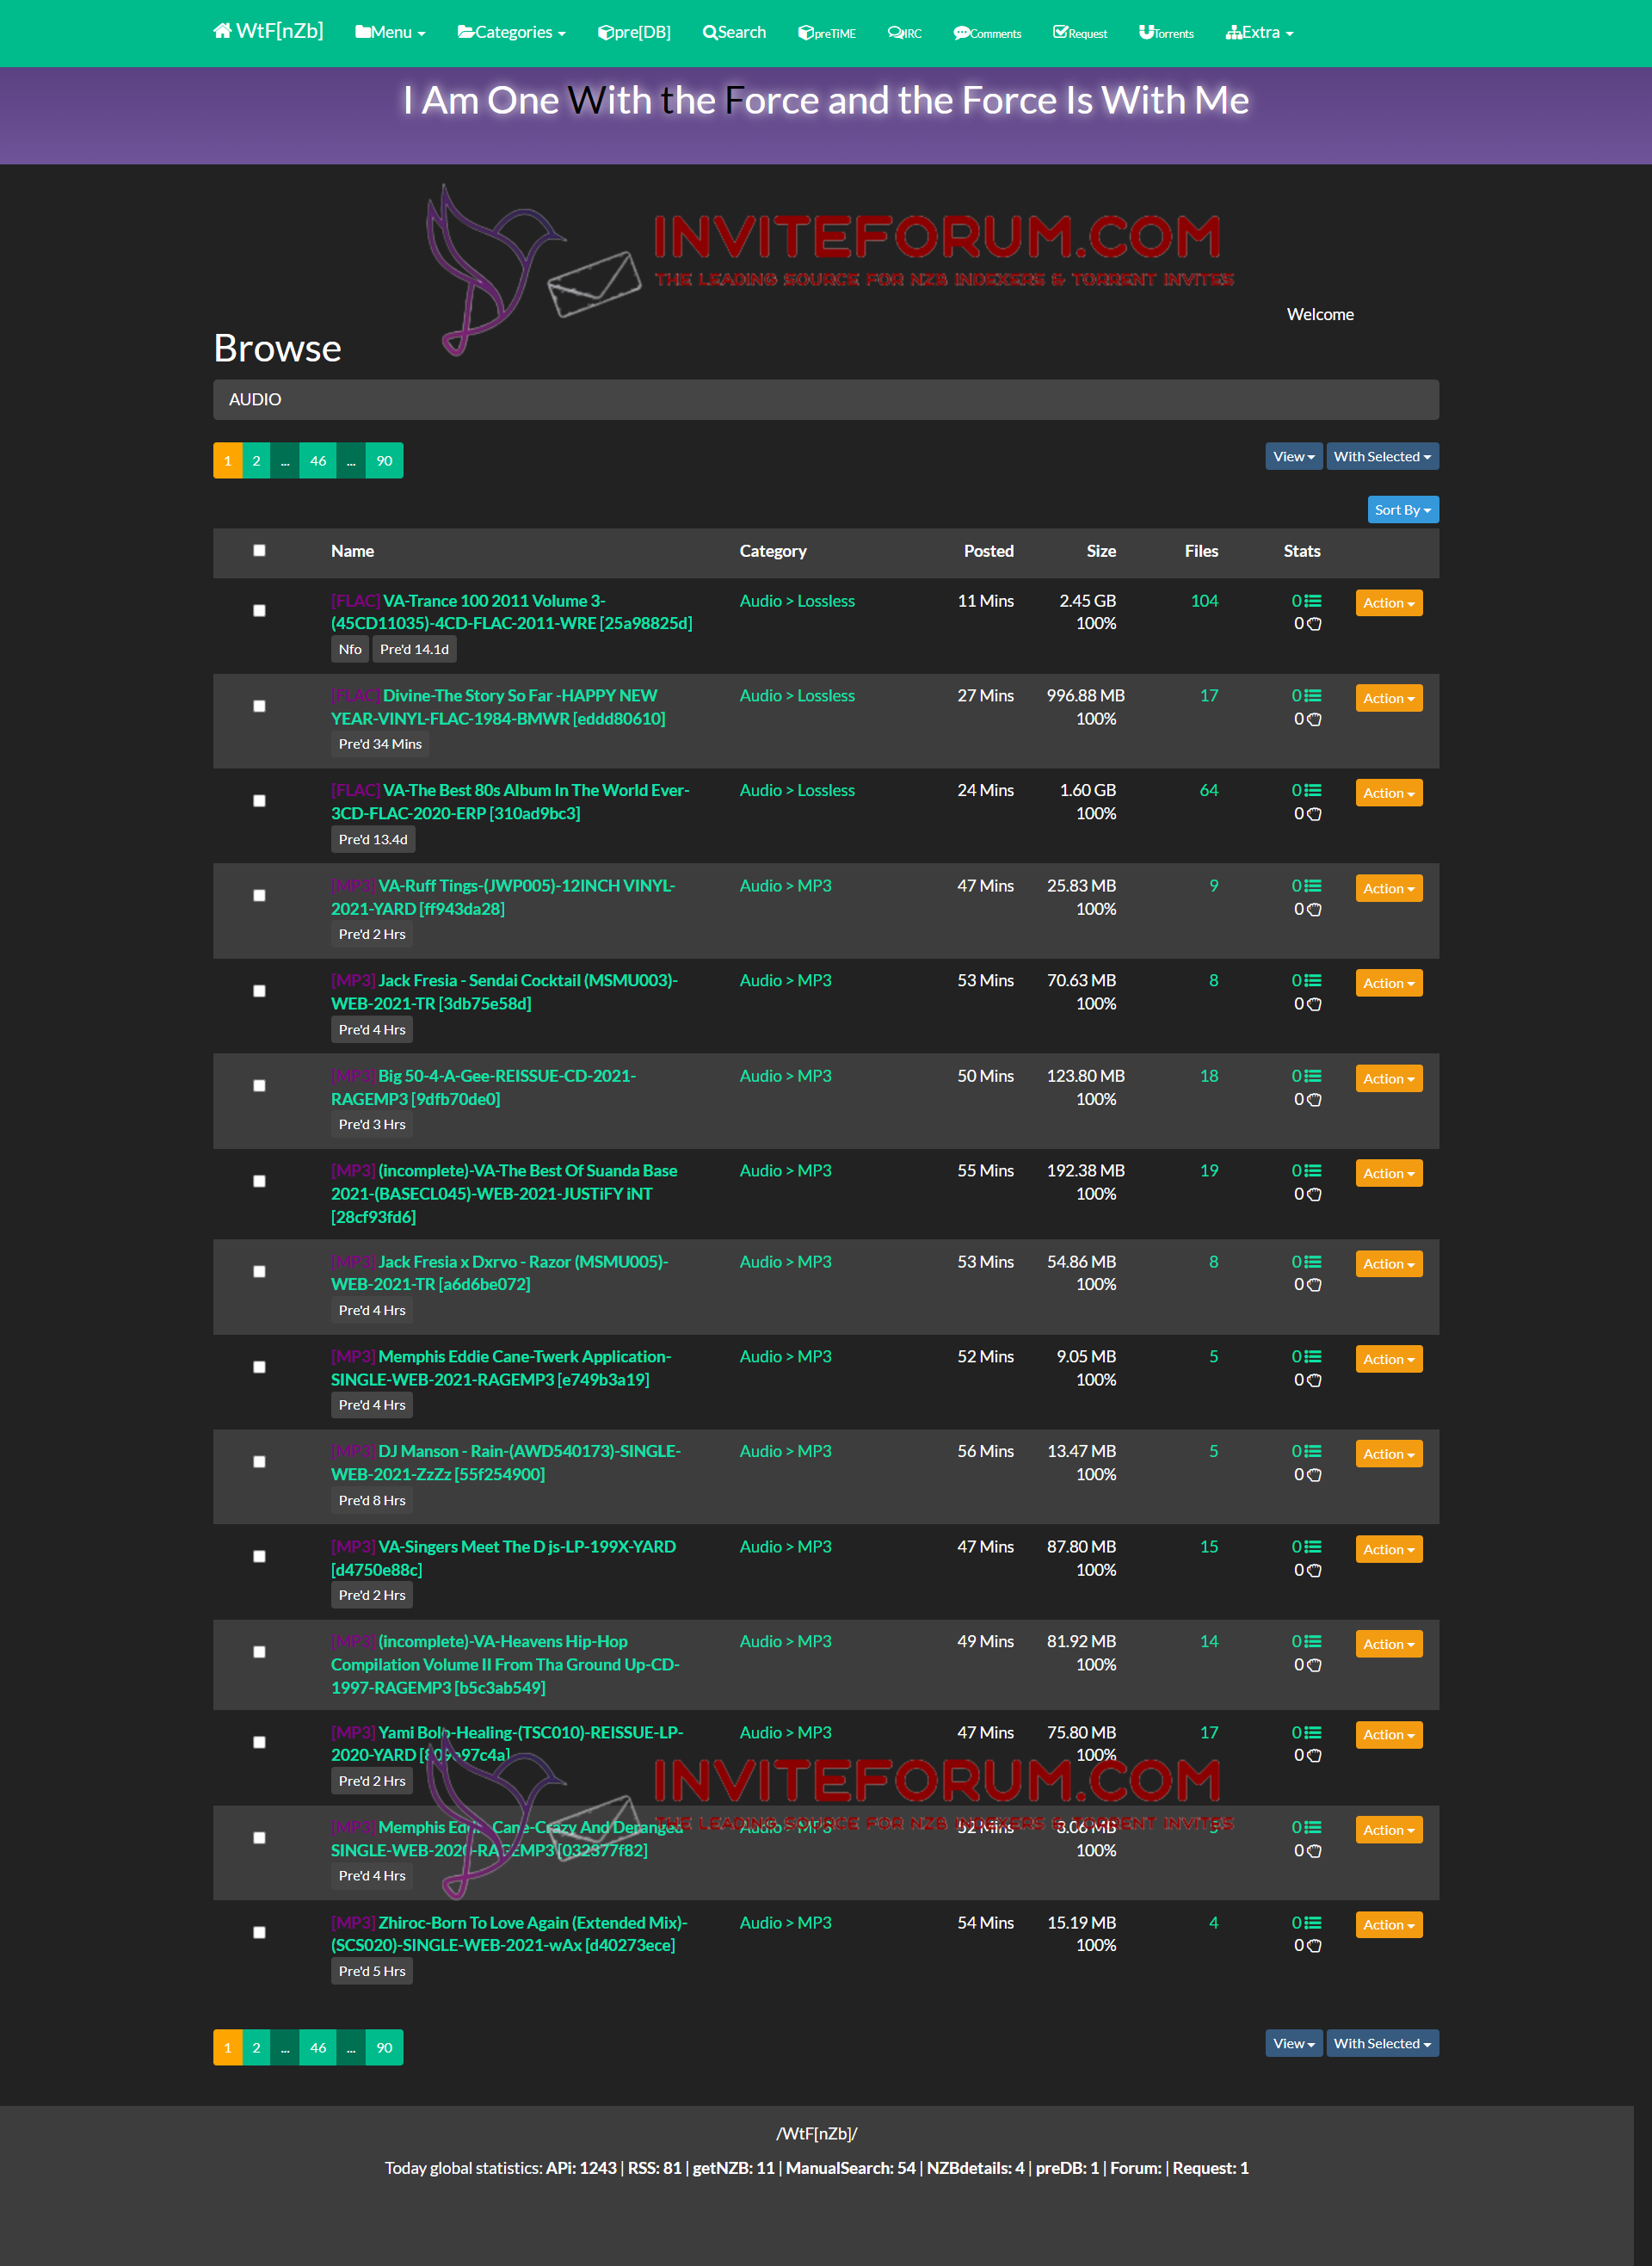Open Action dropdown for Zhiroc-Born To Love Again

(1389, 1925)
